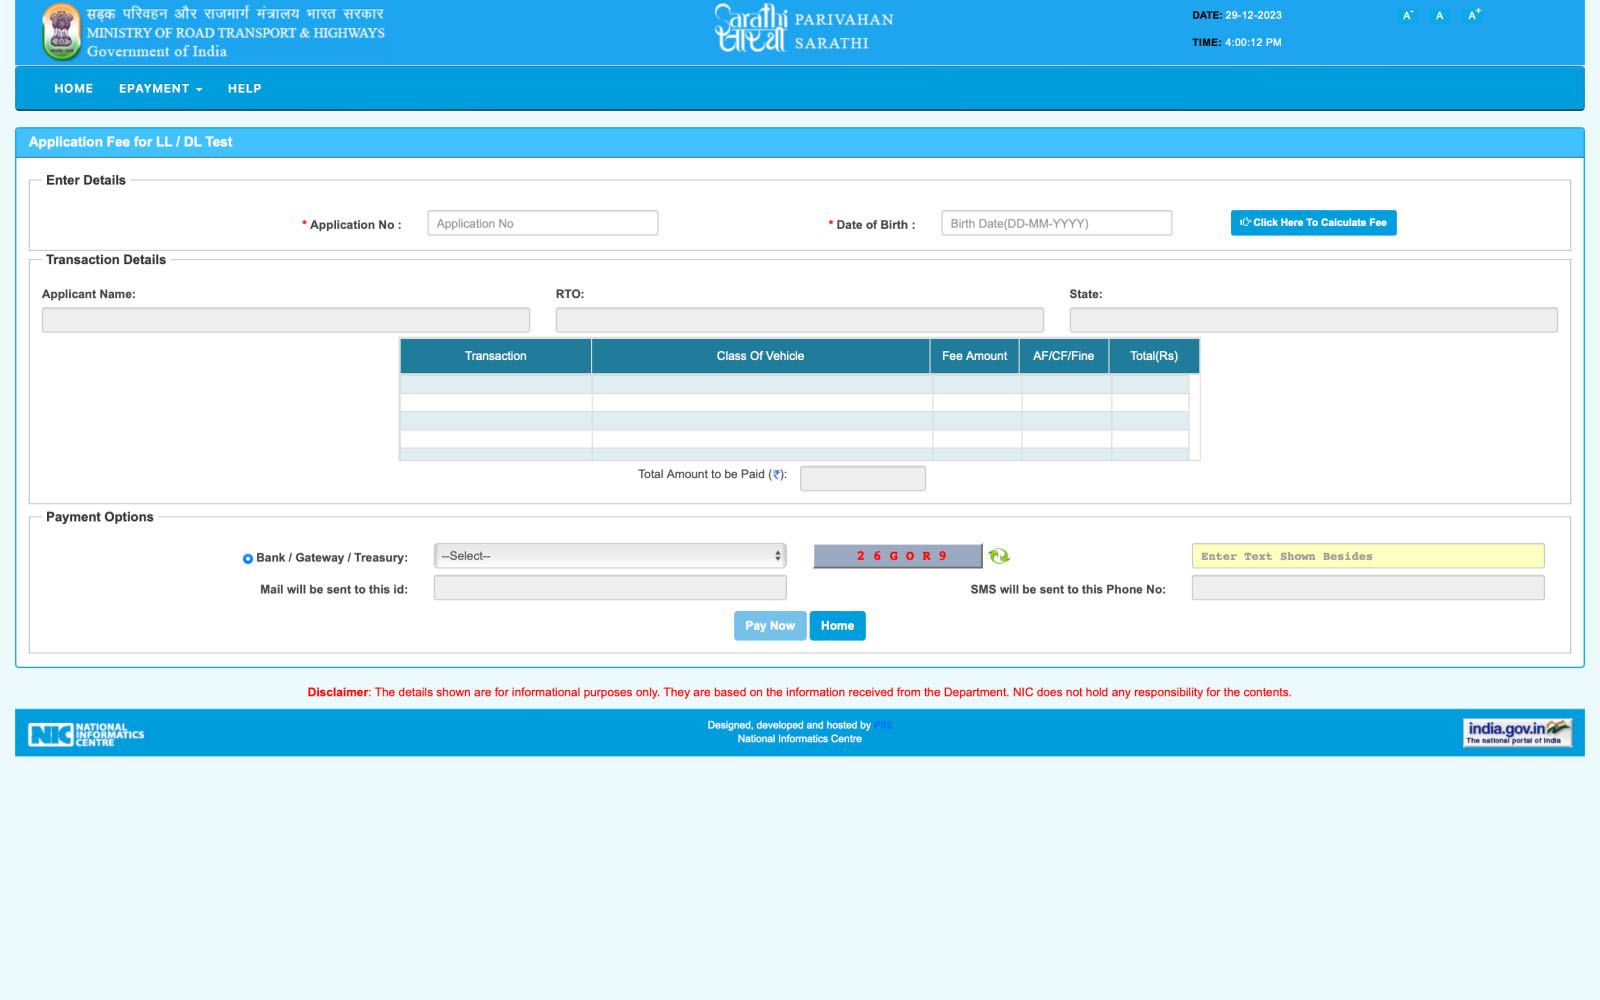Focus the Application No input field

pyautogui.click(x=542, y=223)
